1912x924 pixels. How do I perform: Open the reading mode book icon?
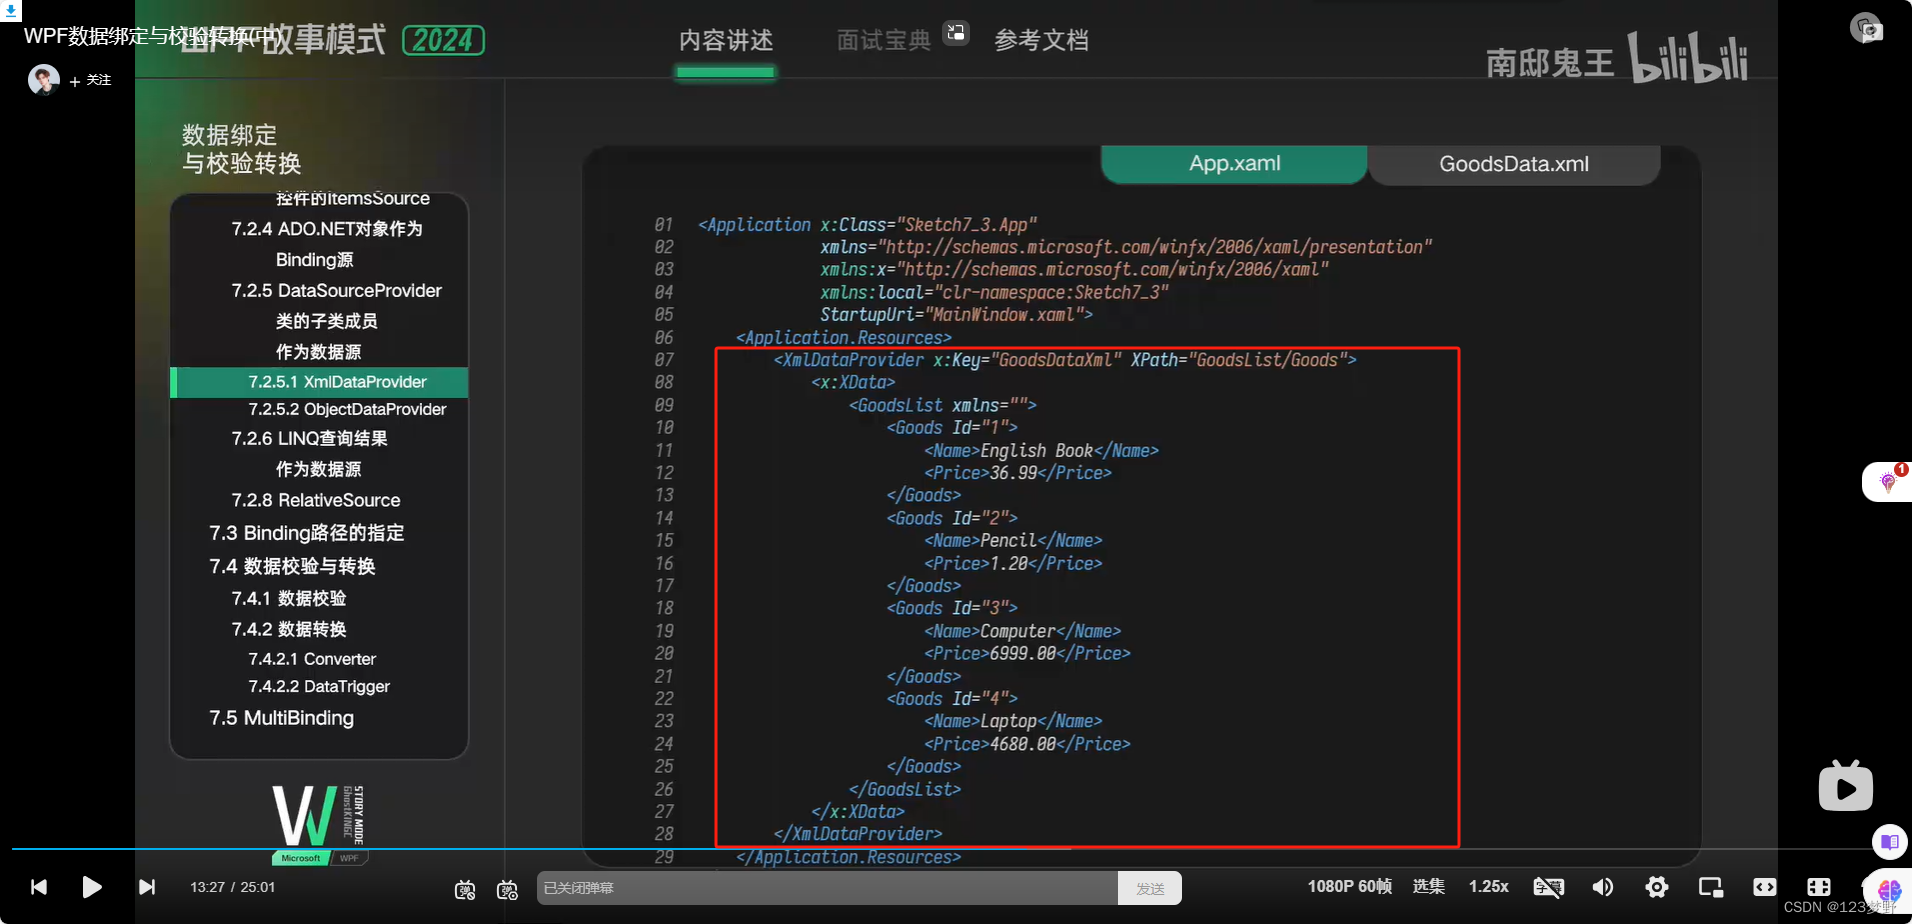1889,842
